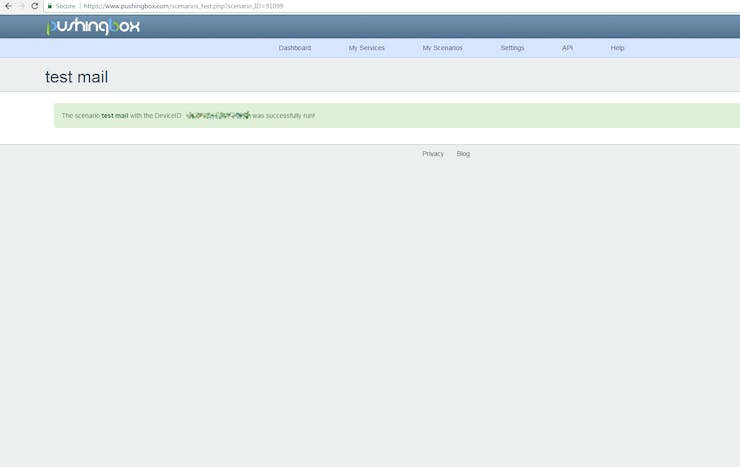Screen dimensions: 740x467
Task: Follow the Privacy footer link
Action: tap(433, 154)
